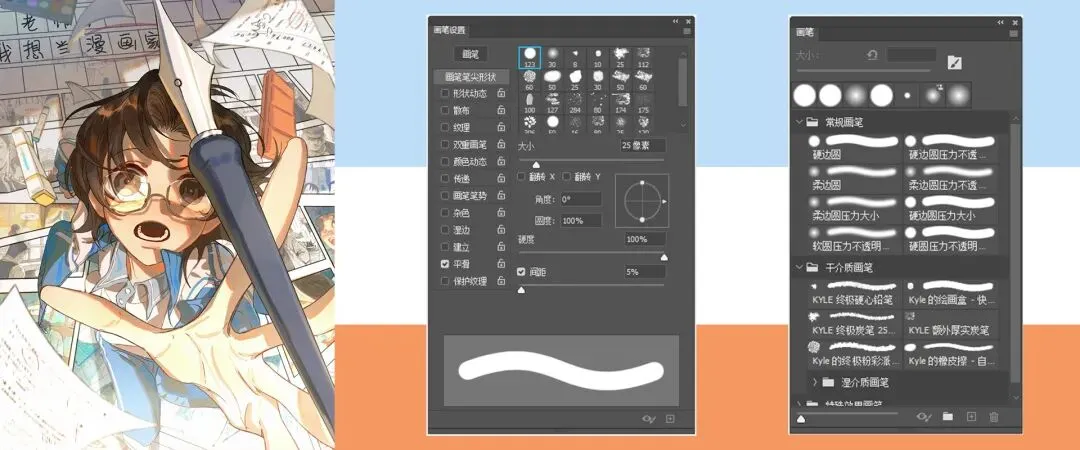Create new brush in Brush Settings footer

(x=669, y=418)
